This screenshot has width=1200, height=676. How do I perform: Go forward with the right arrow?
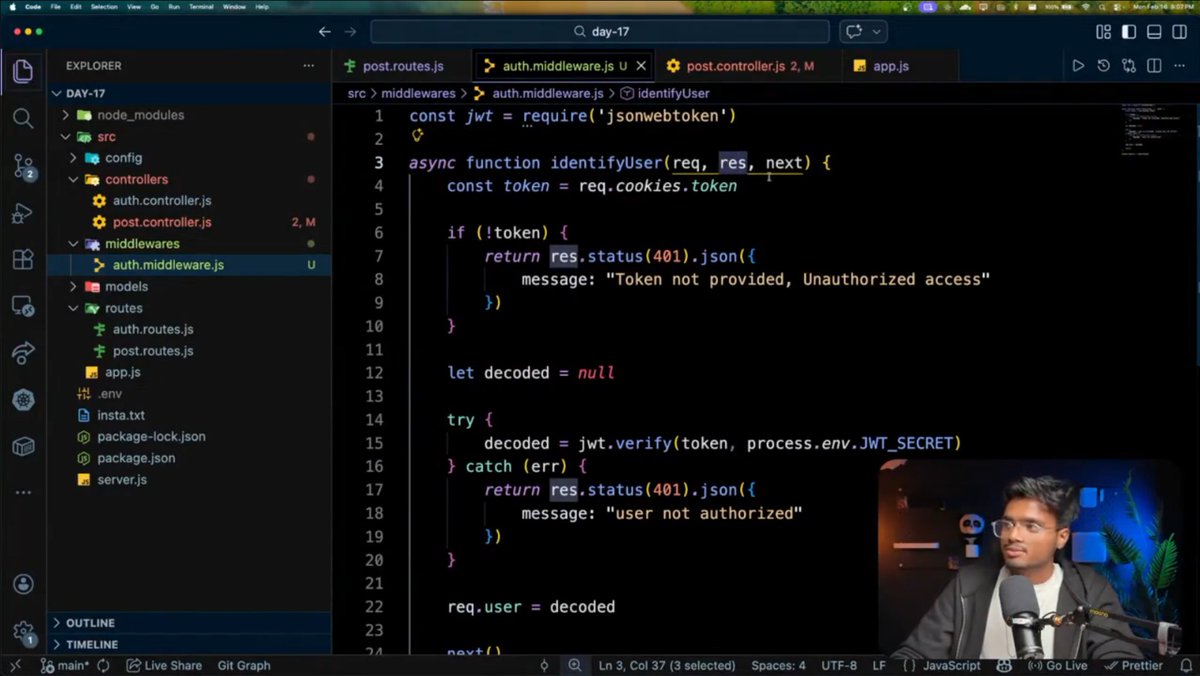point(350,32)
